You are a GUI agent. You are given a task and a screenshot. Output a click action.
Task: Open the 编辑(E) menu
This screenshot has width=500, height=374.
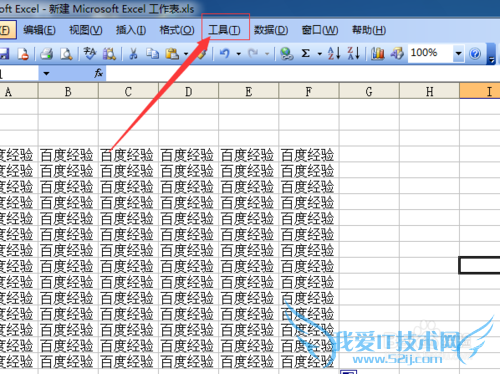(39, 30)
